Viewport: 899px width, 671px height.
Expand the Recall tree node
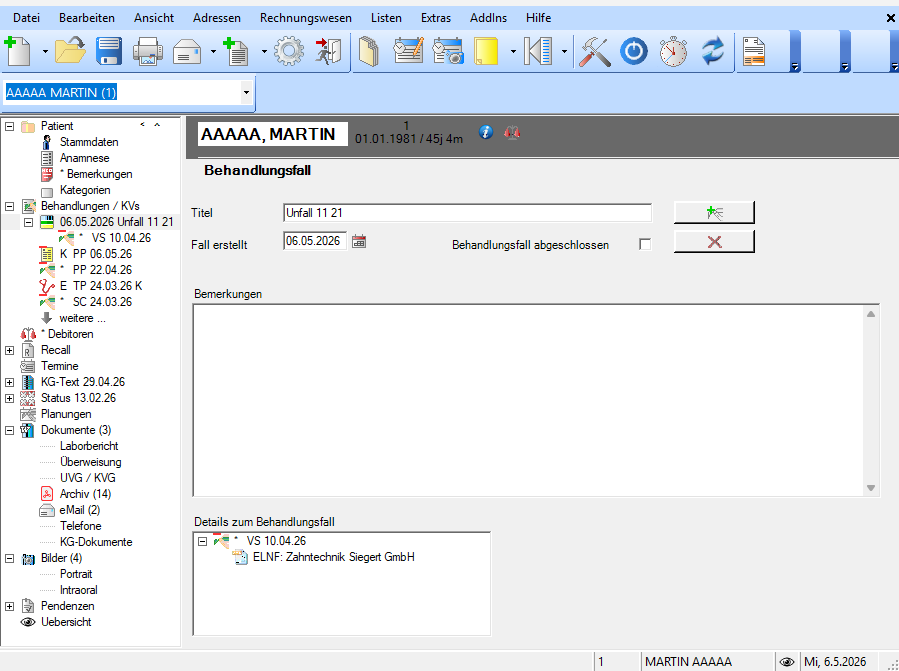point(10,350)
